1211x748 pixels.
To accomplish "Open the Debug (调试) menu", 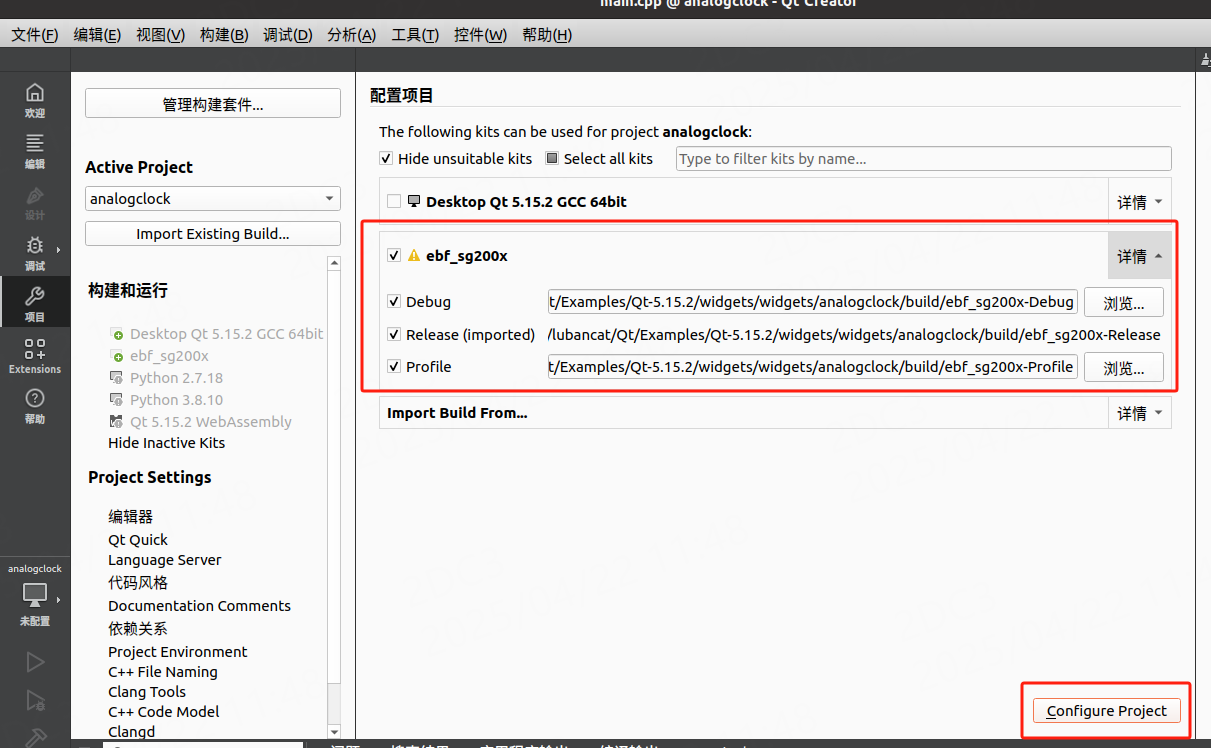I will (x=288, y=35).
